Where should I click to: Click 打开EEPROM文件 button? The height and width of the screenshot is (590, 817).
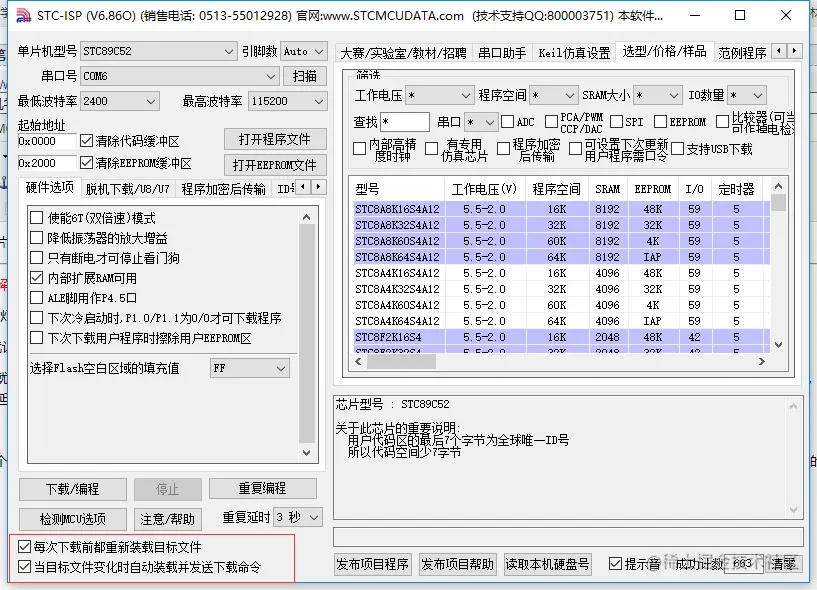pos(275,165)
